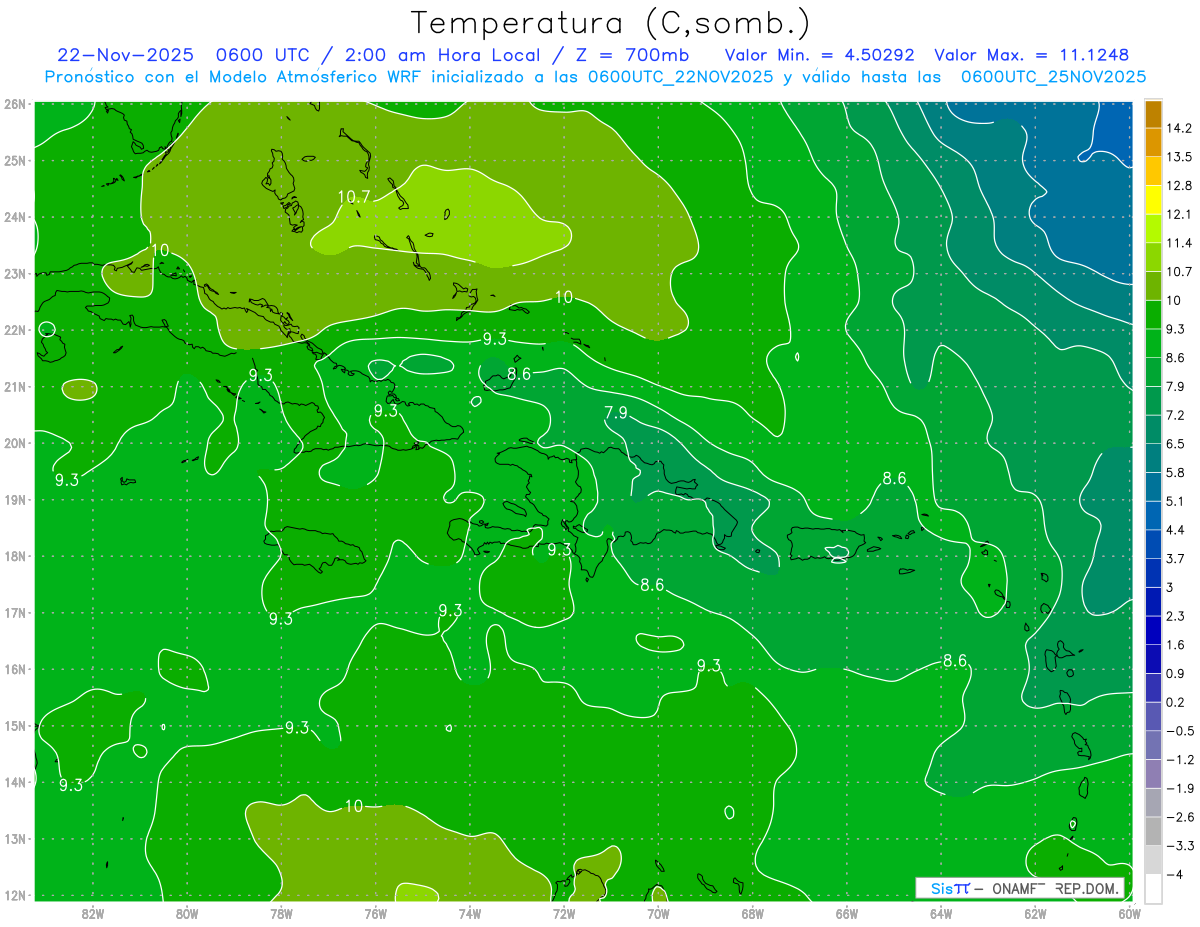Click "Valor Max. = 11.1248" in the header
Image resolution: width=1200 pixels, height=927 pixels.
click(x=1033, y=55)
